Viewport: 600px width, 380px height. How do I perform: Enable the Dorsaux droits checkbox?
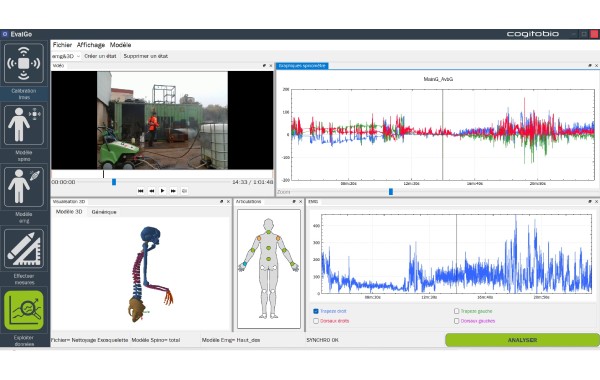point(316,321)
